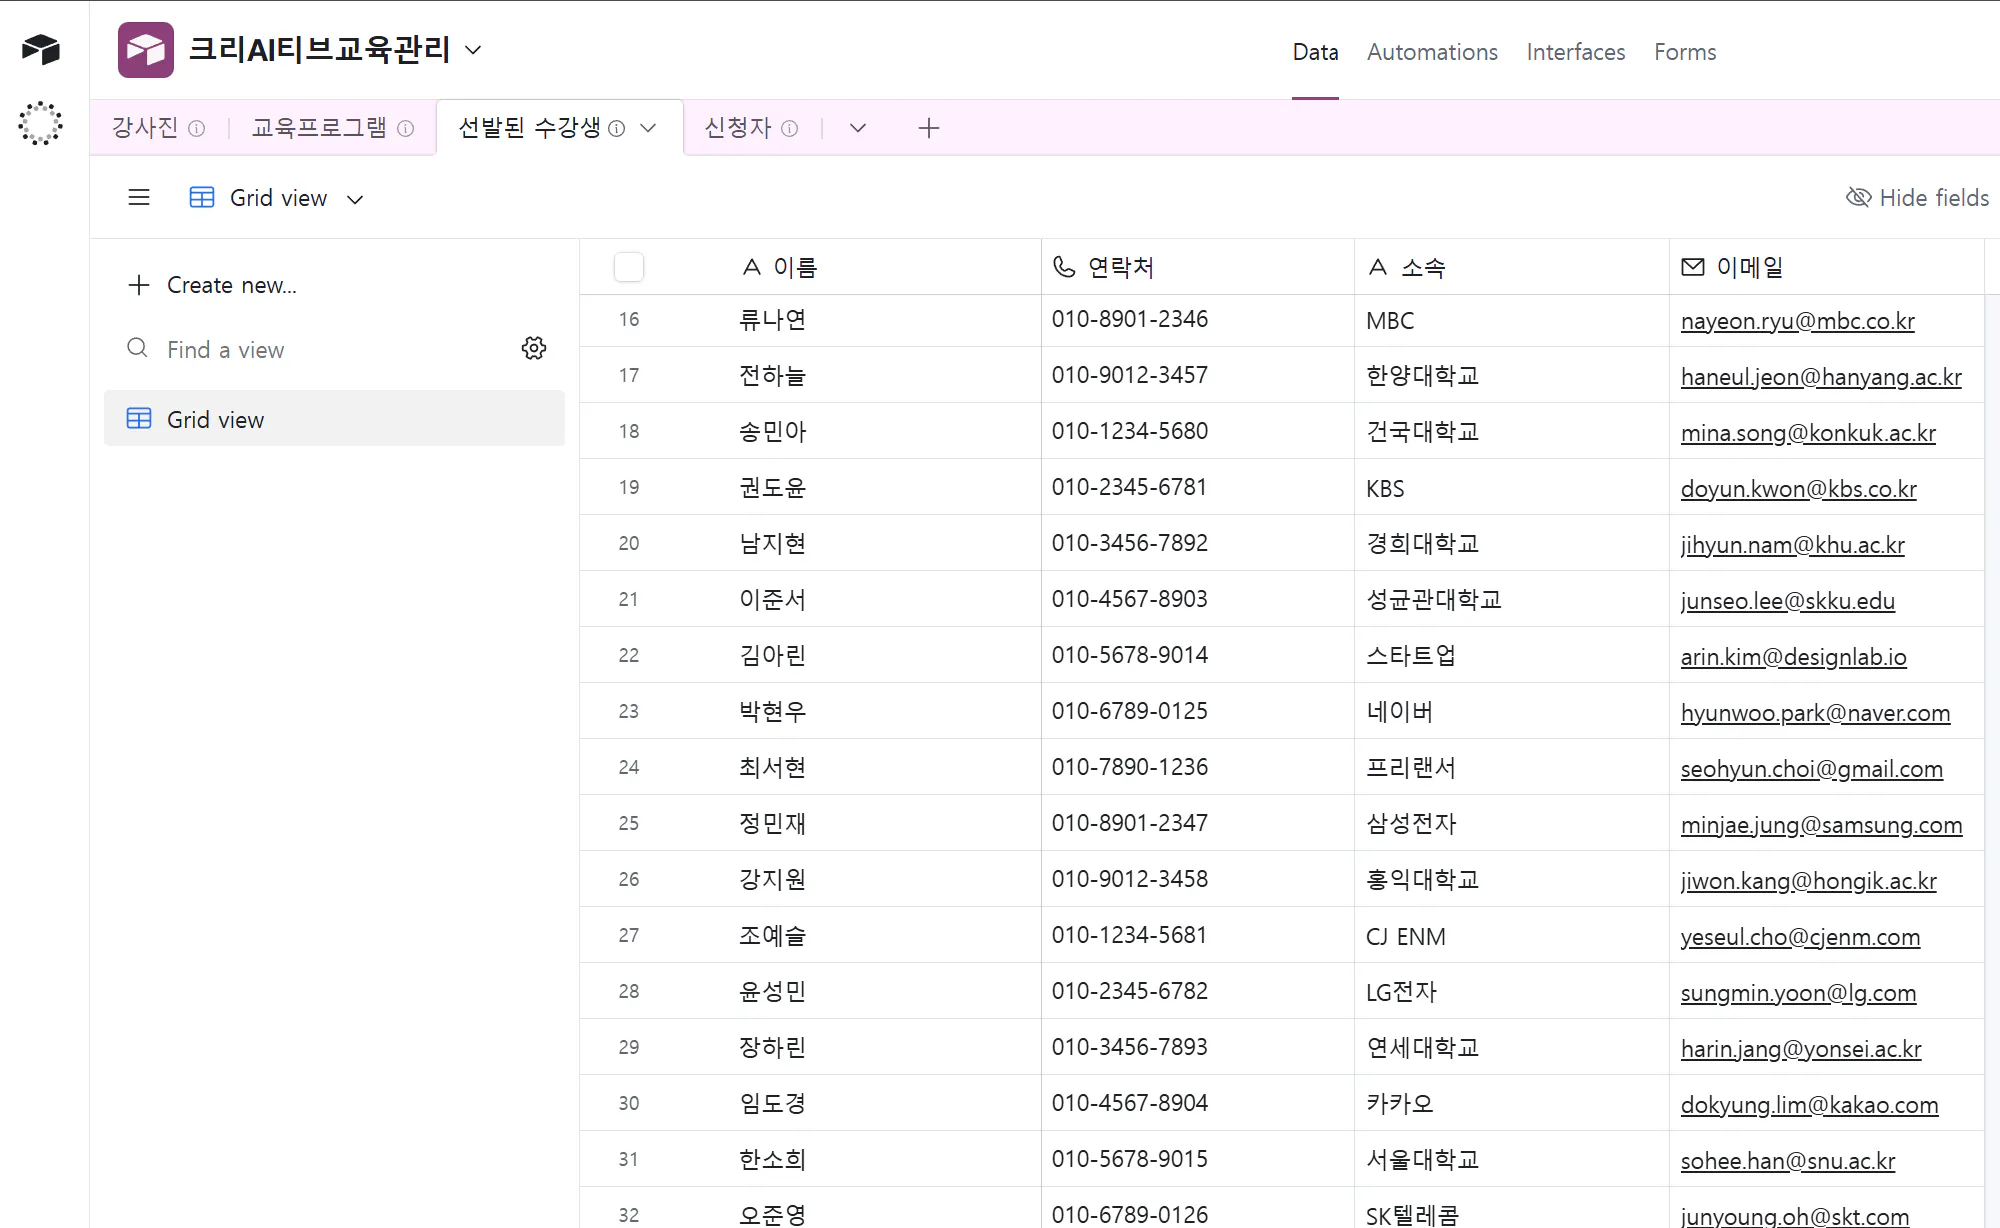Click Create new... in the sidebar
The width and height of the screenshot is (2000, 1228).
[231, 284]
